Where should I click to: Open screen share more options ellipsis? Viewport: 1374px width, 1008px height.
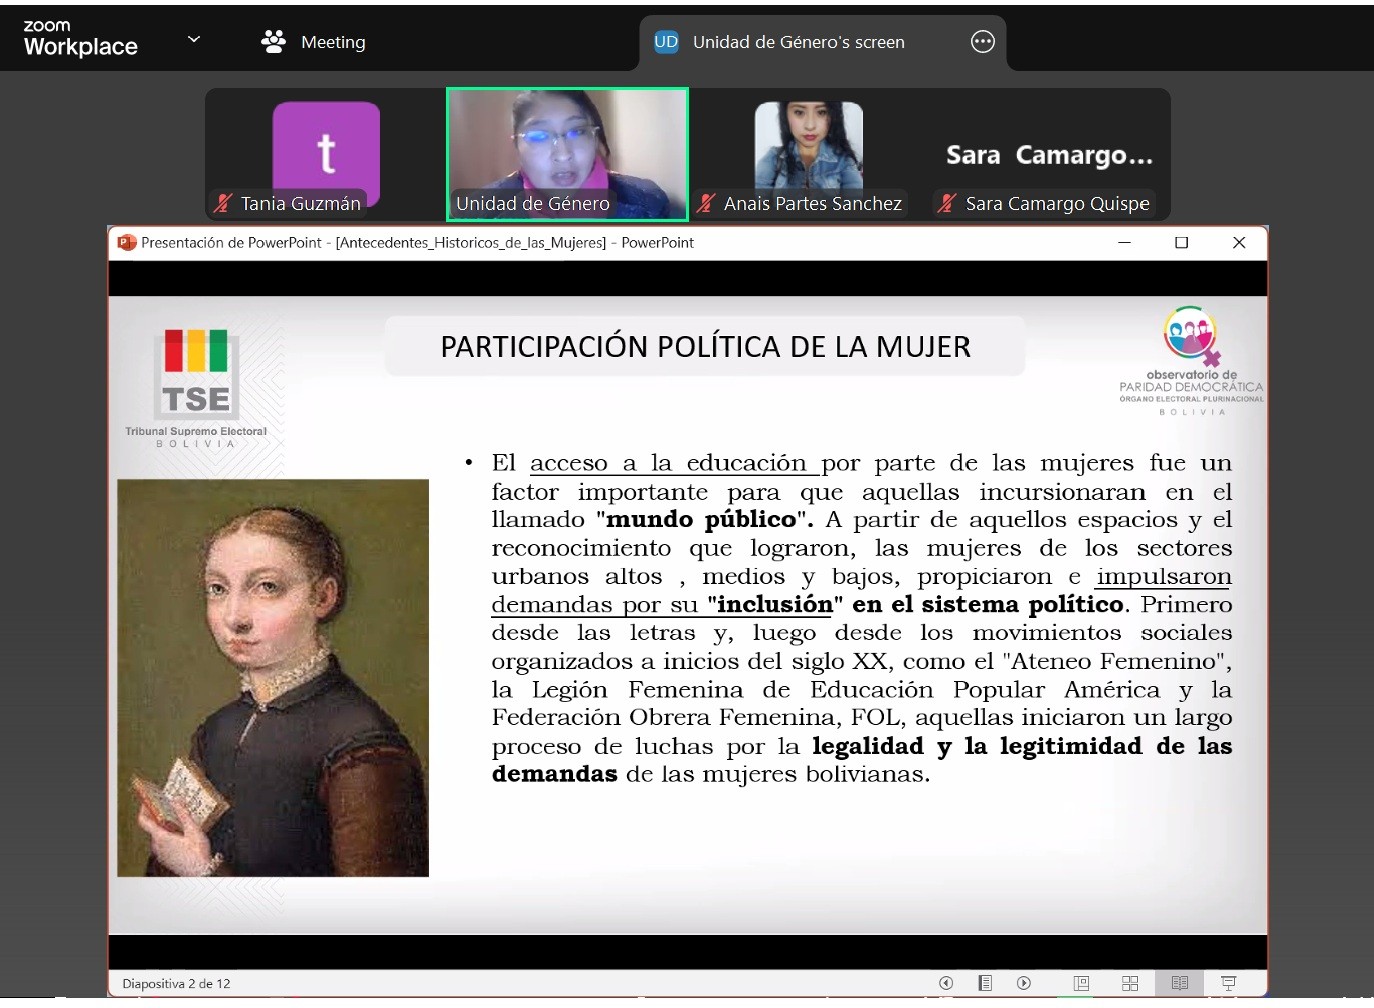pos(982,42)
